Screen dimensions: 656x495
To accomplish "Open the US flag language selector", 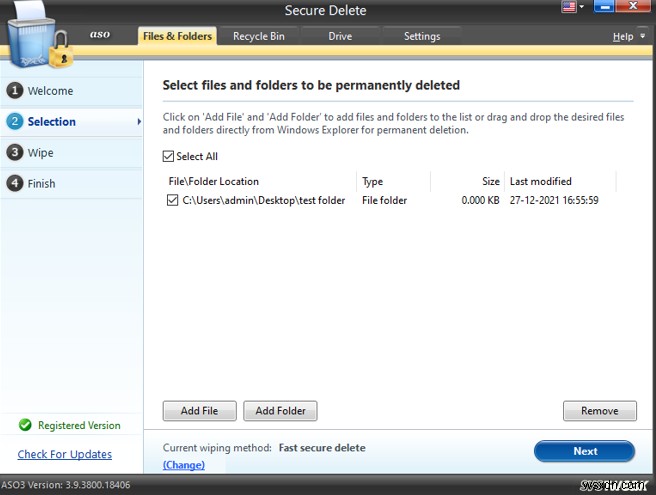I will pos(569,7).
